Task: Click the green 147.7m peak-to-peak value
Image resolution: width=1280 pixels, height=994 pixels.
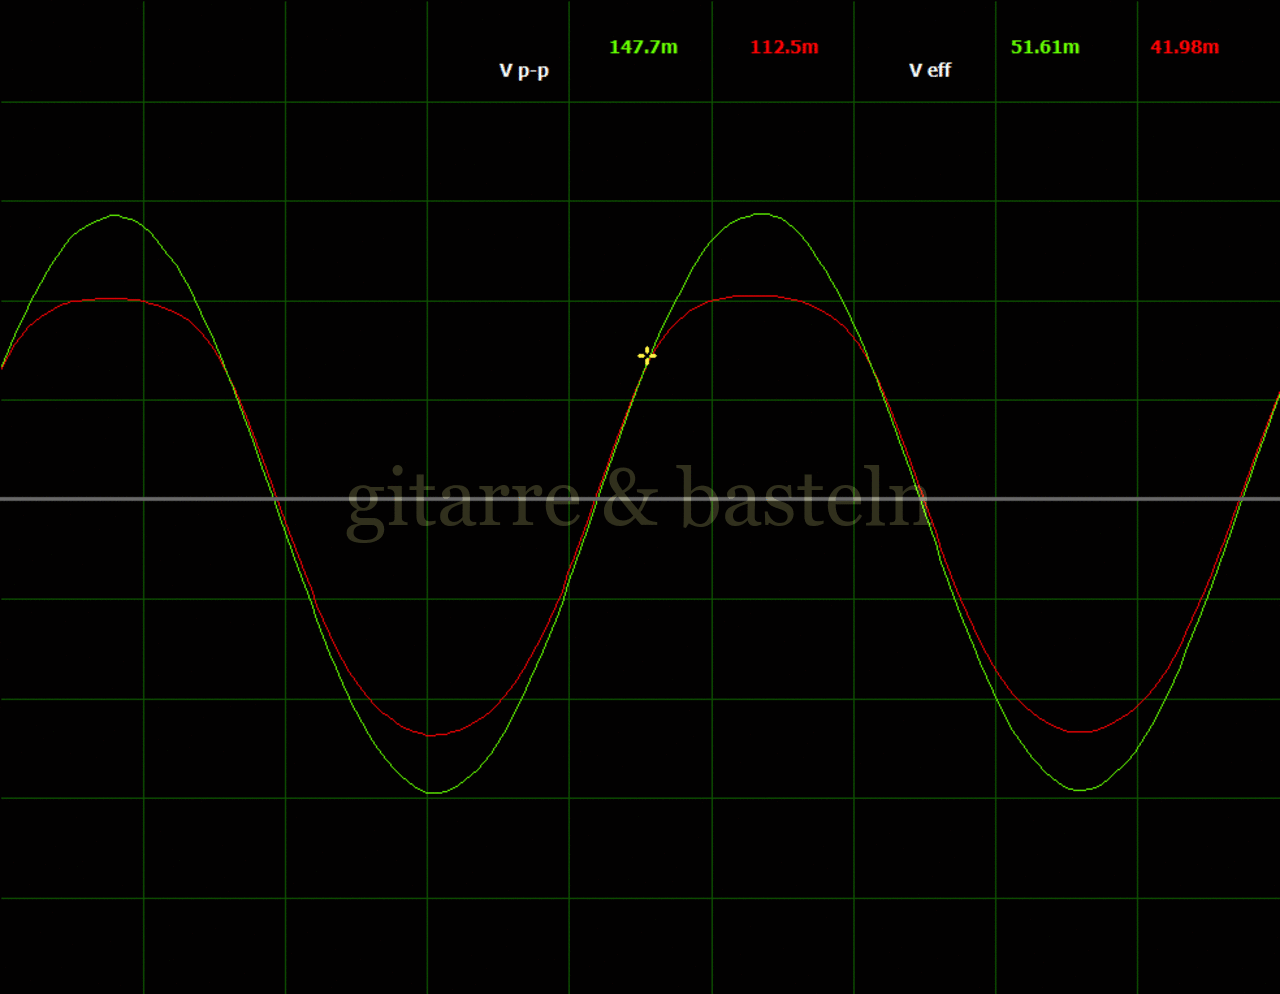Action: [x=643, y=47]
